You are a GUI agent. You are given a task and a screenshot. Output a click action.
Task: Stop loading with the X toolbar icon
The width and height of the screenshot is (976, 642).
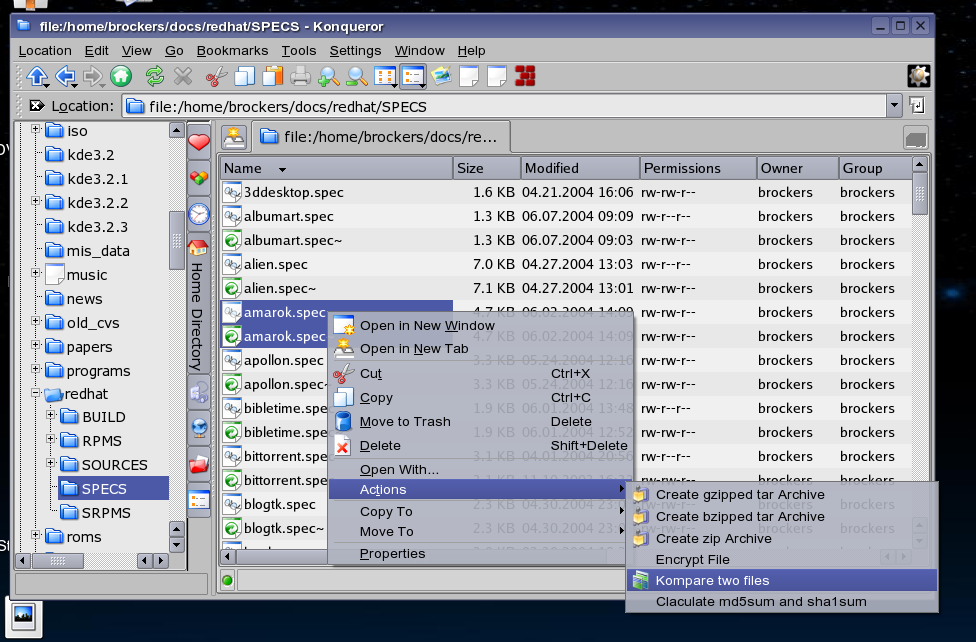pyautogui.click(x=183, y=77)
